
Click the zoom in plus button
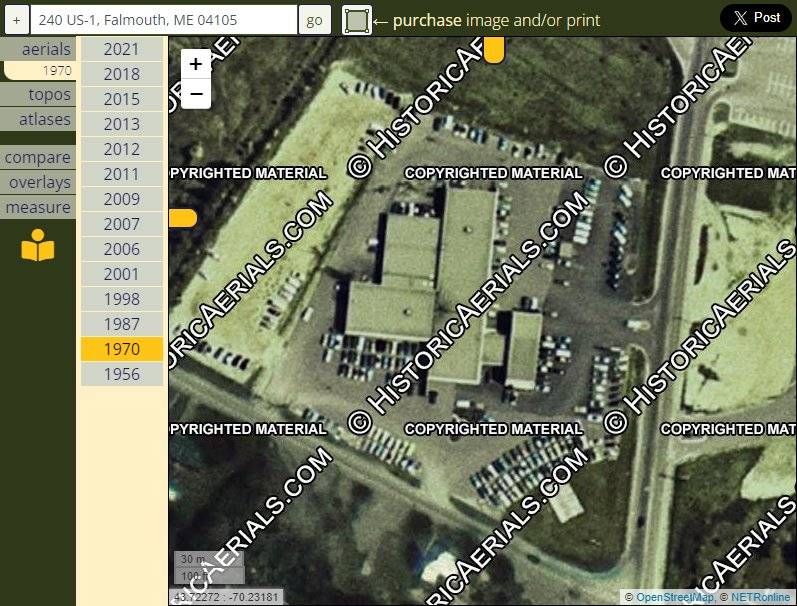pos(195,64)
